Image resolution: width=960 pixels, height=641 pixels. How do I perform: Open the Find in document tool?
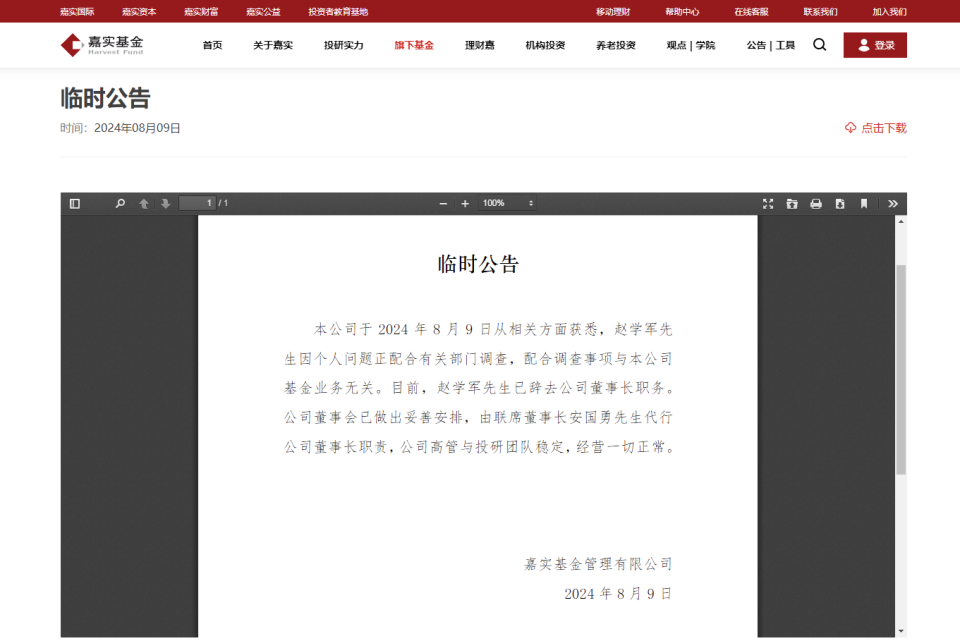(119, 203)
